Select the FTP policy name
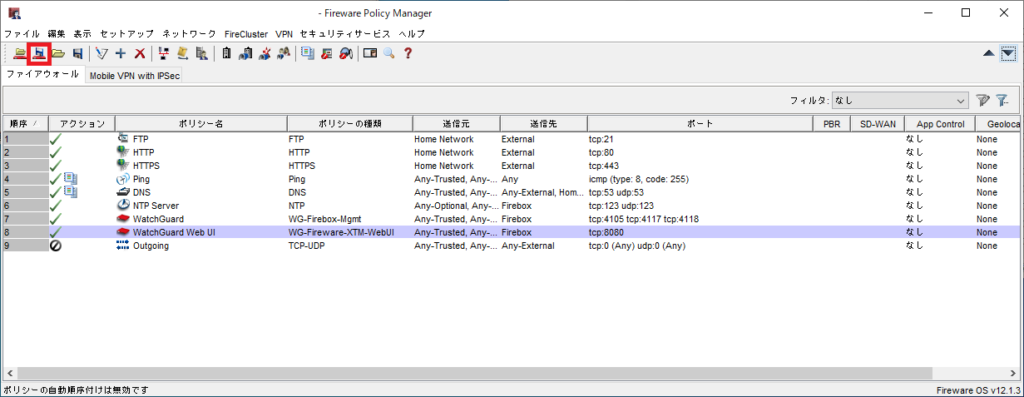Screen dimensions: 1024x397 coord(140,139)
